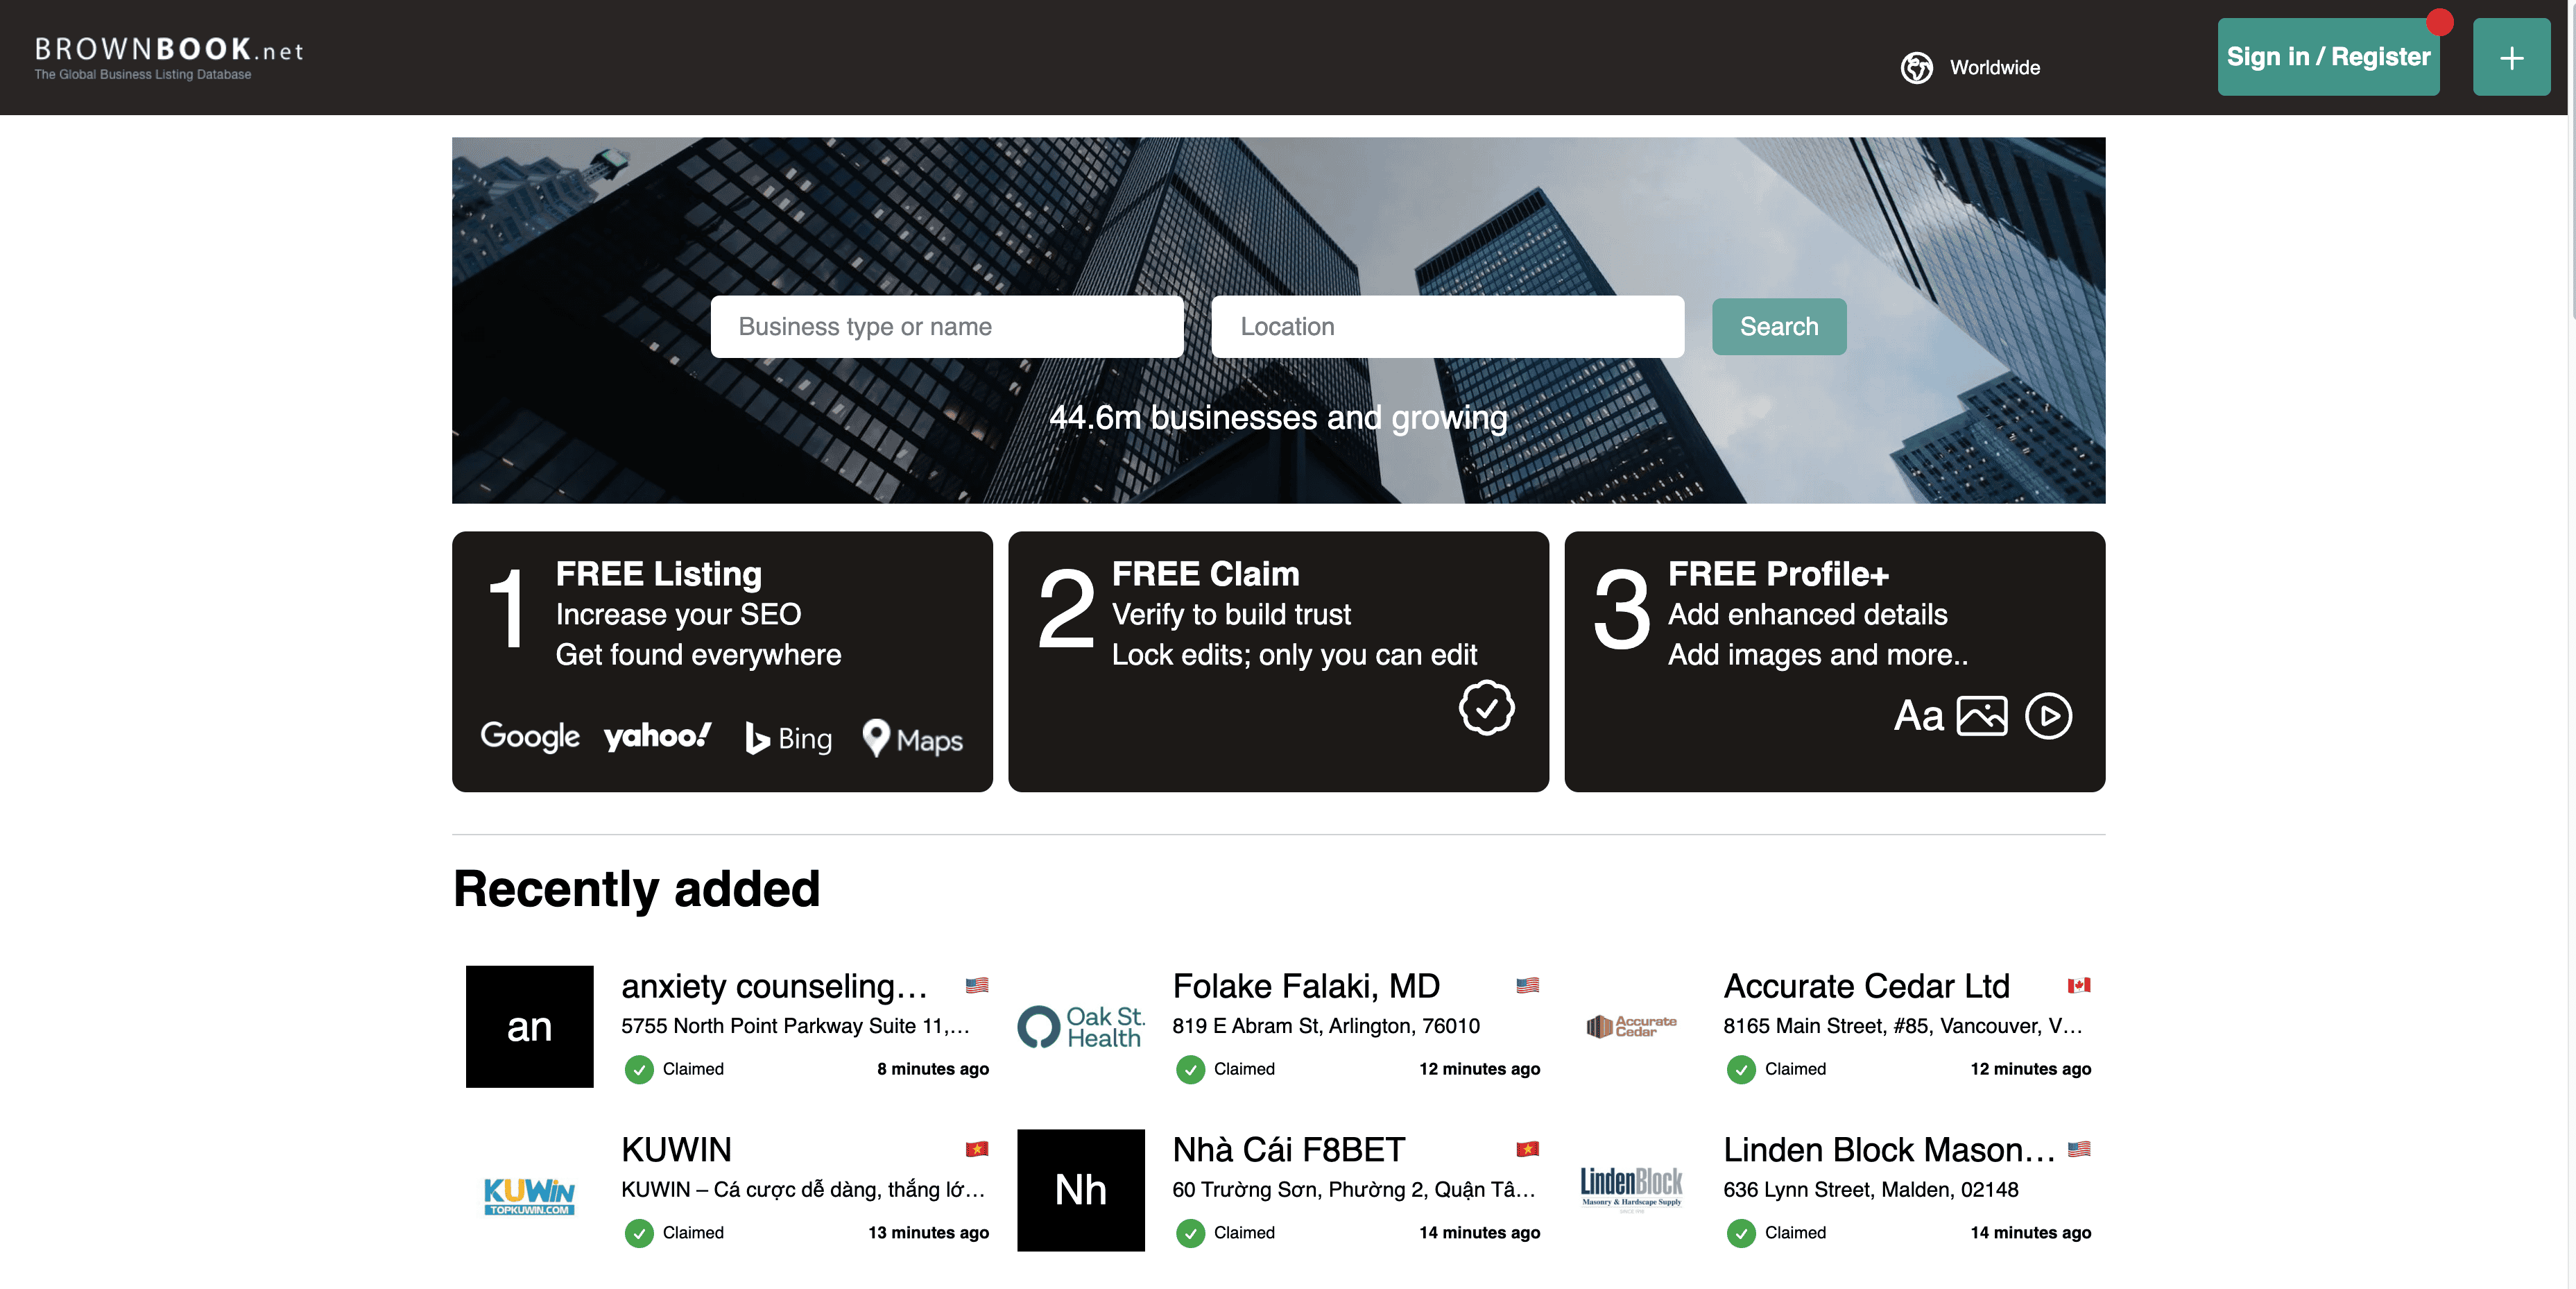Click the Oak St. Health logo thumbnail
The image size is (2576, 1289).
click(x=1080, y=1026)
